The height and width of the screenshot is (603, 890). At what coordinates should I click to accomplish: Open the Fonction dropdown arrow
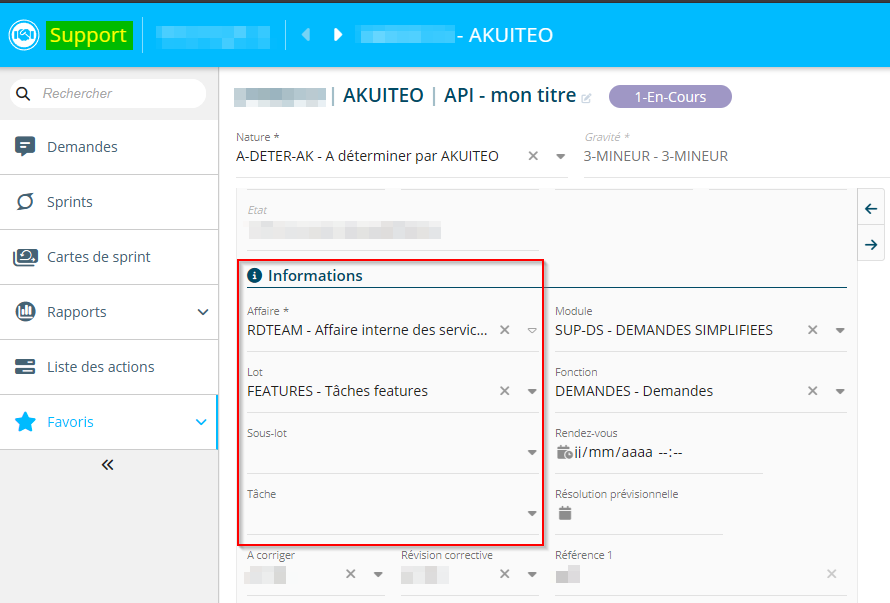pyautogui.click(x=840, y=391)
